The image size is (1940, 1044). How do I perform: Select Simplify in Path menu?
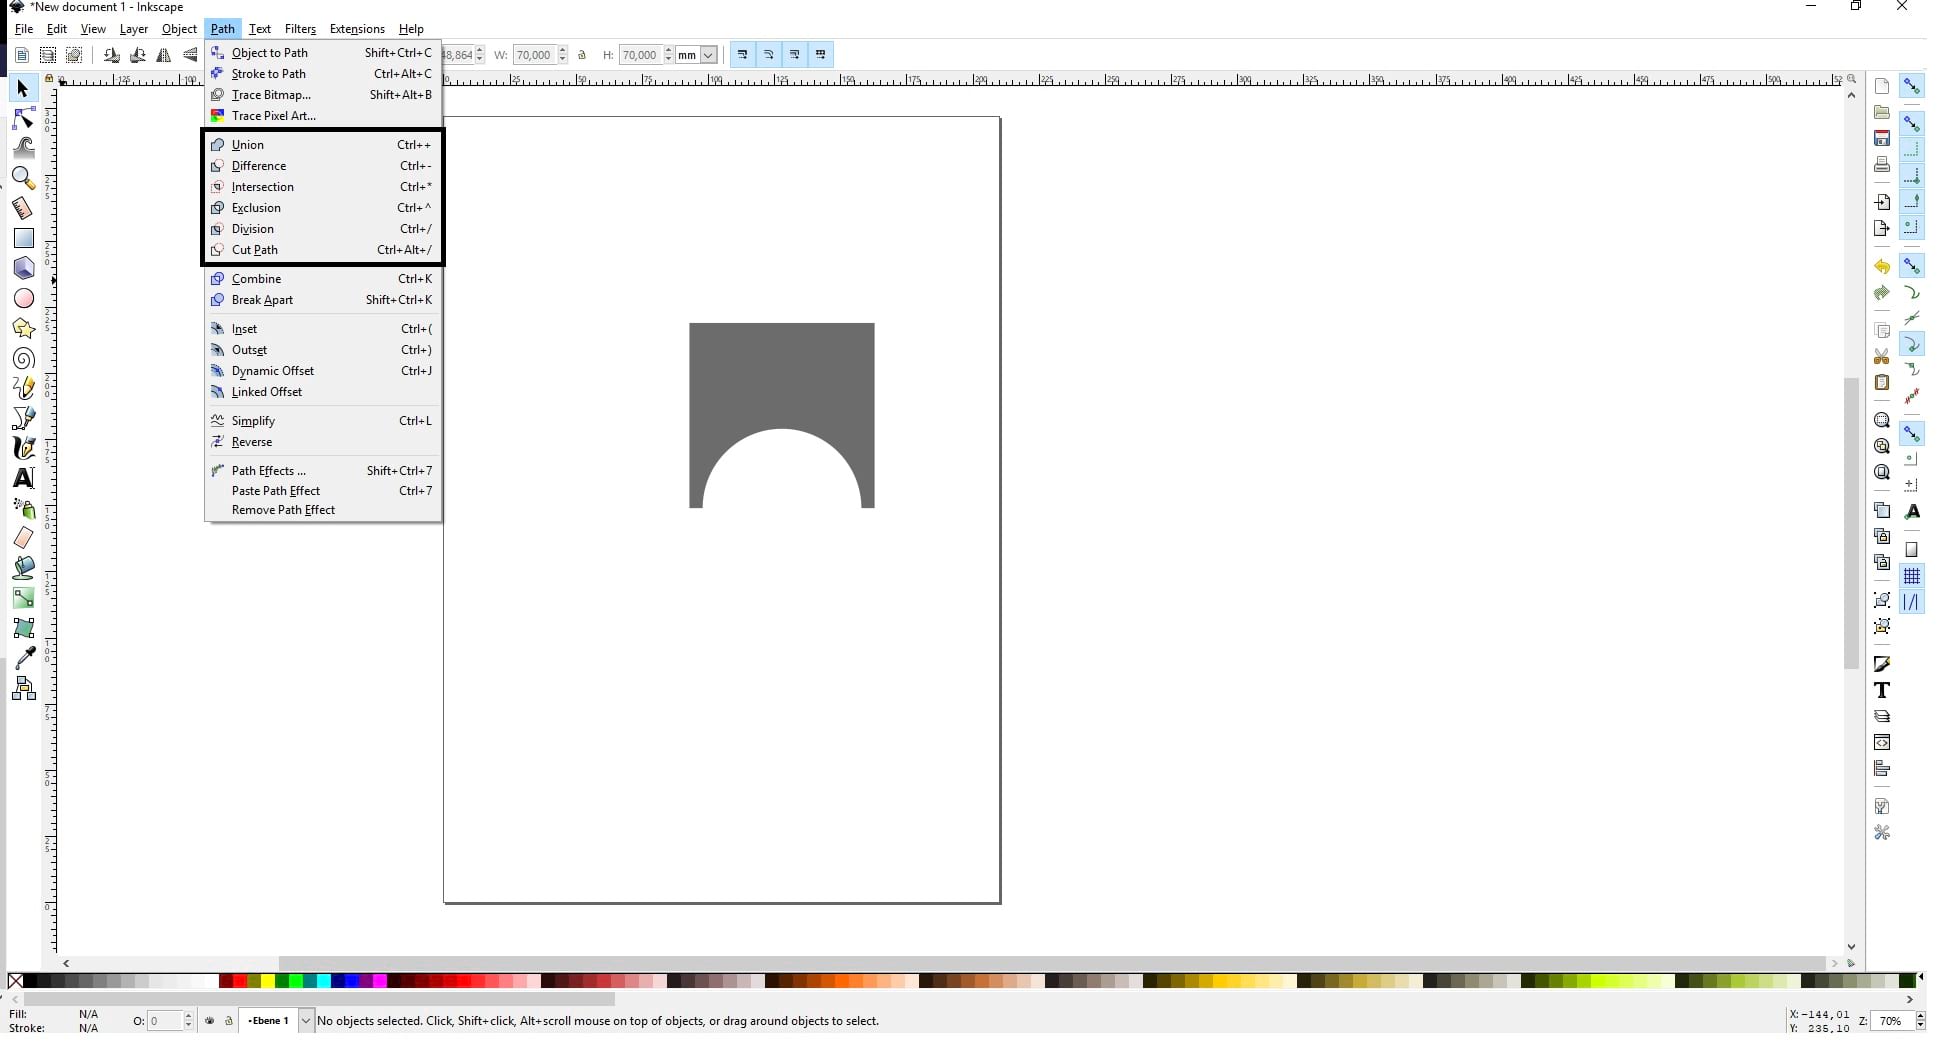coord(322,421)
